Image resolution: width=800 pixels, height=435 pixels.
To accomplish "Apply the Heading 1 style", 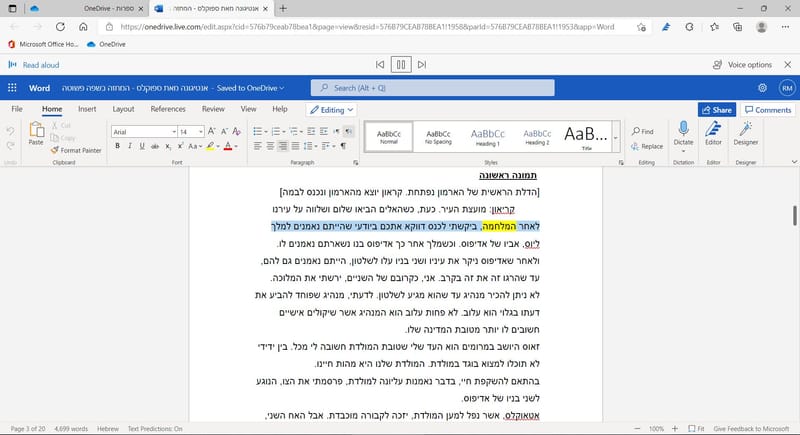I will tap(488, 137).
